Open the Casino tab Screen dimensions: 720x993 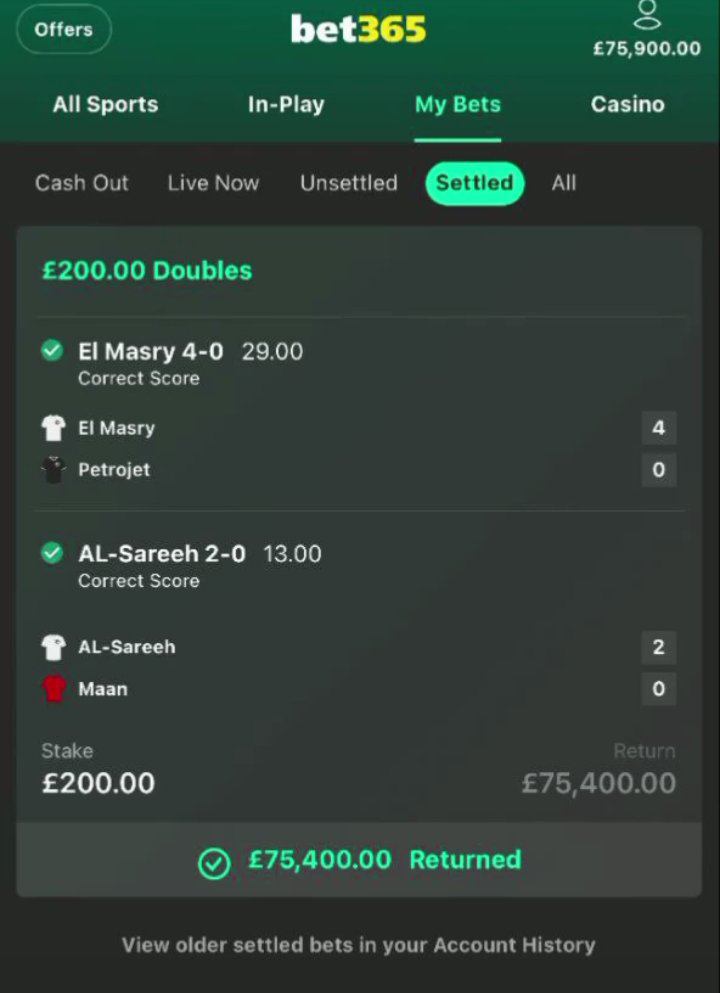[628, 104]
